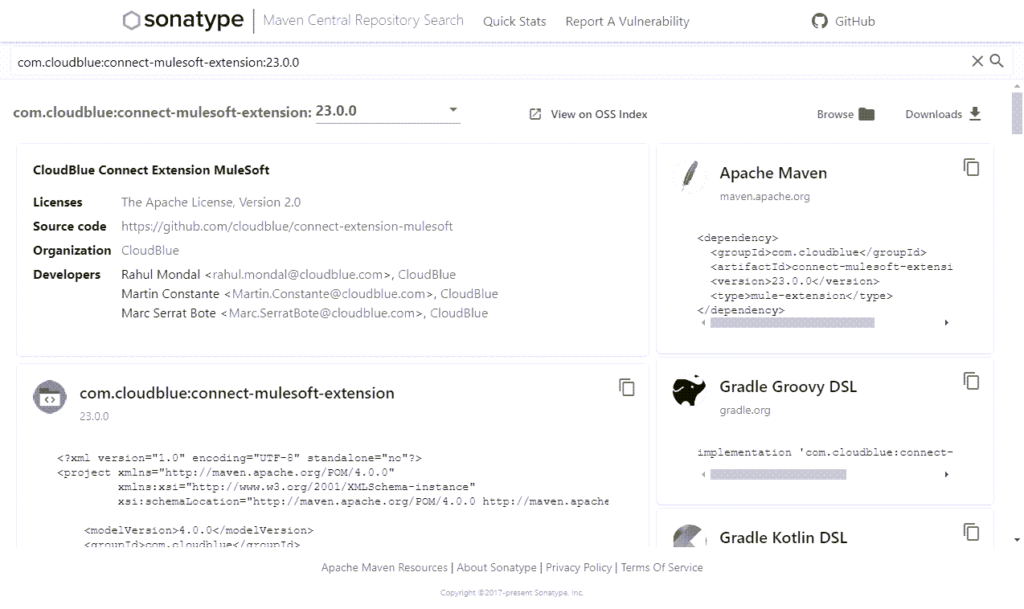Click the Apache Maven card heading
Viewport: 1024px width, 609px height.
pyautogui.click(x=773, y=173)
